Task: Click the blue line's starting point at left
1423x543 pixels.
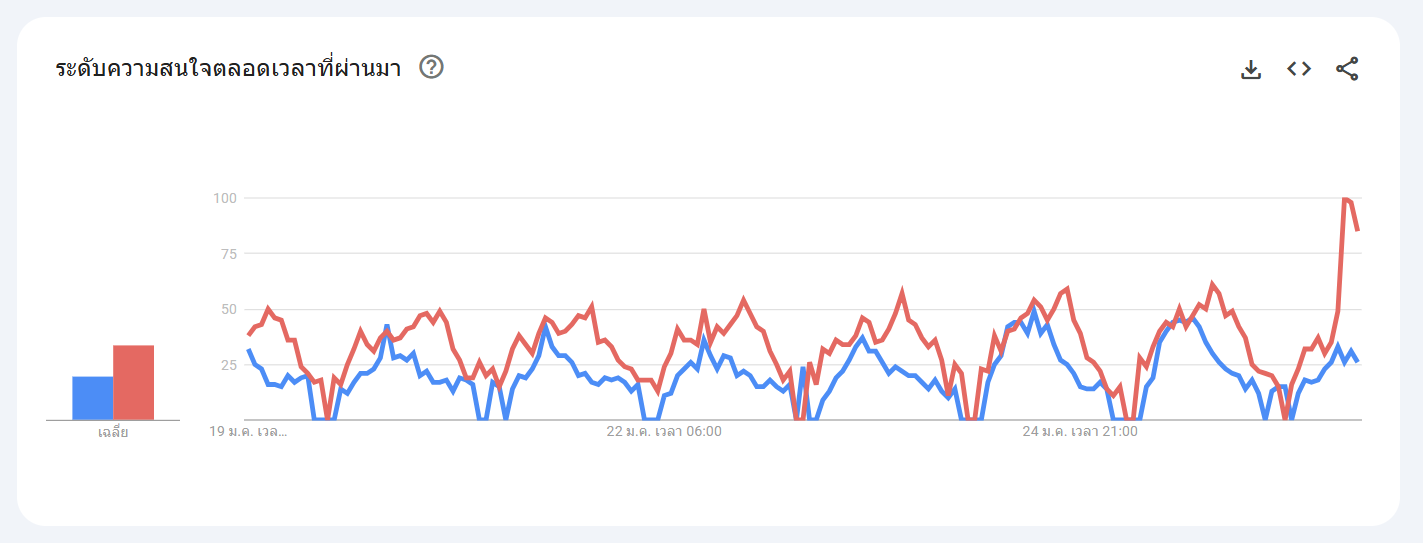Action: coord(248,350)
